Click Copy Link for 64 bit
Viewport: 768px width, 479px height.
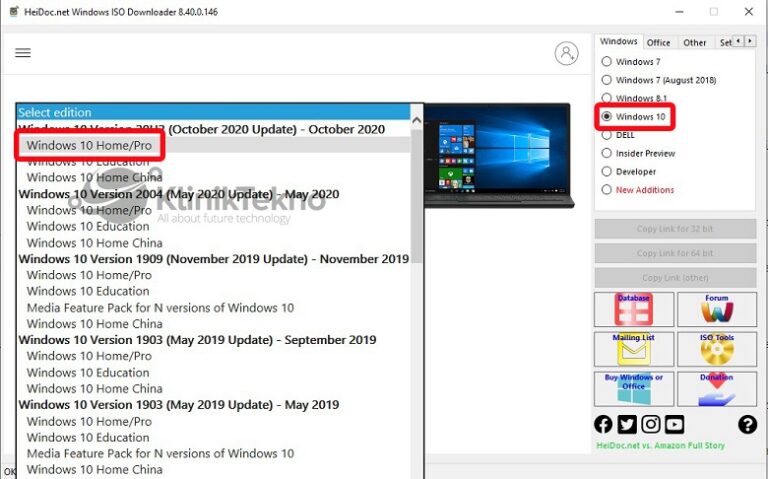(675, 253)
